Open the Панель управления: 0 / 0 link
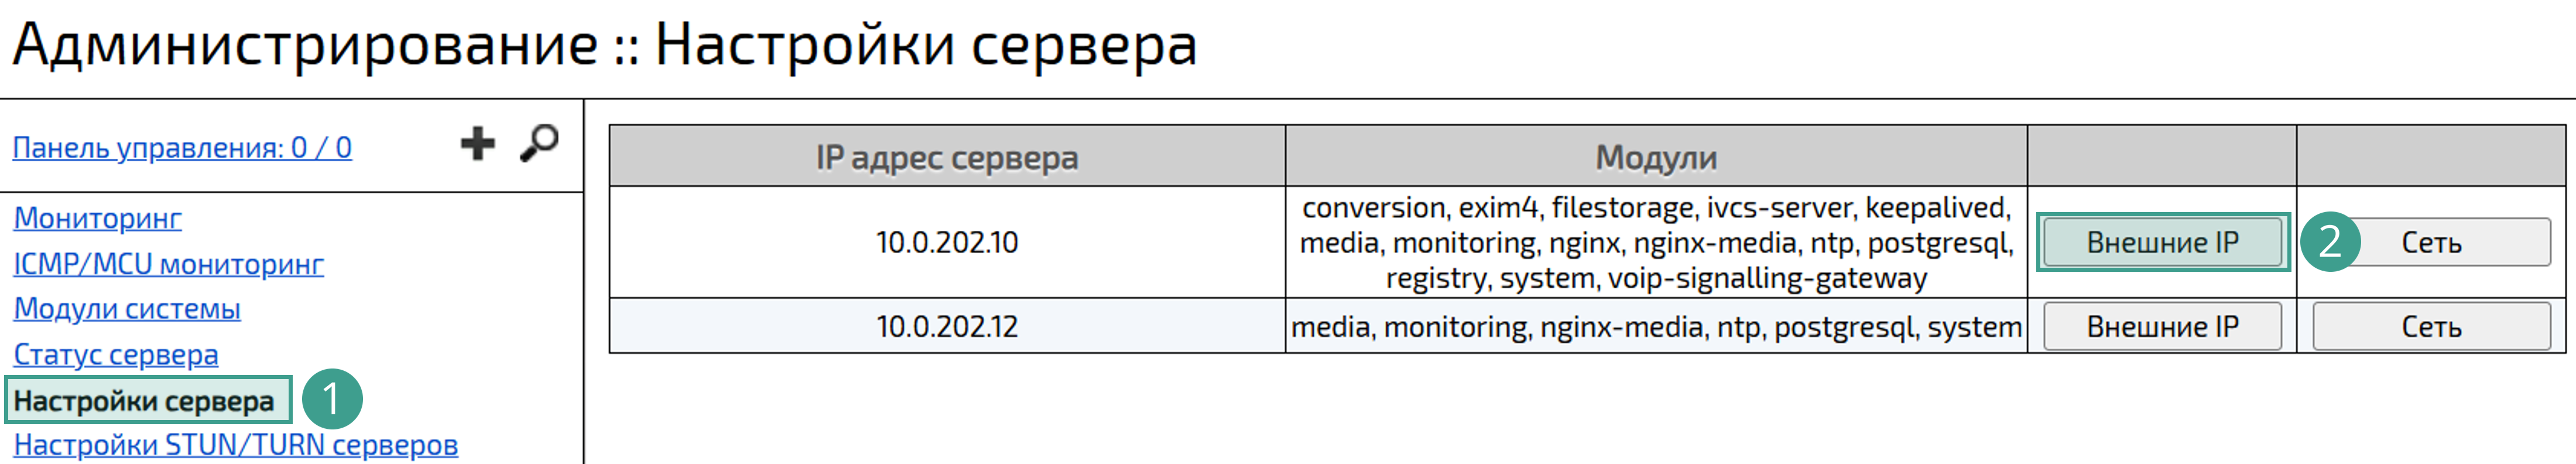The height and width of the screenshot is (464, 2576). [182, 148]
